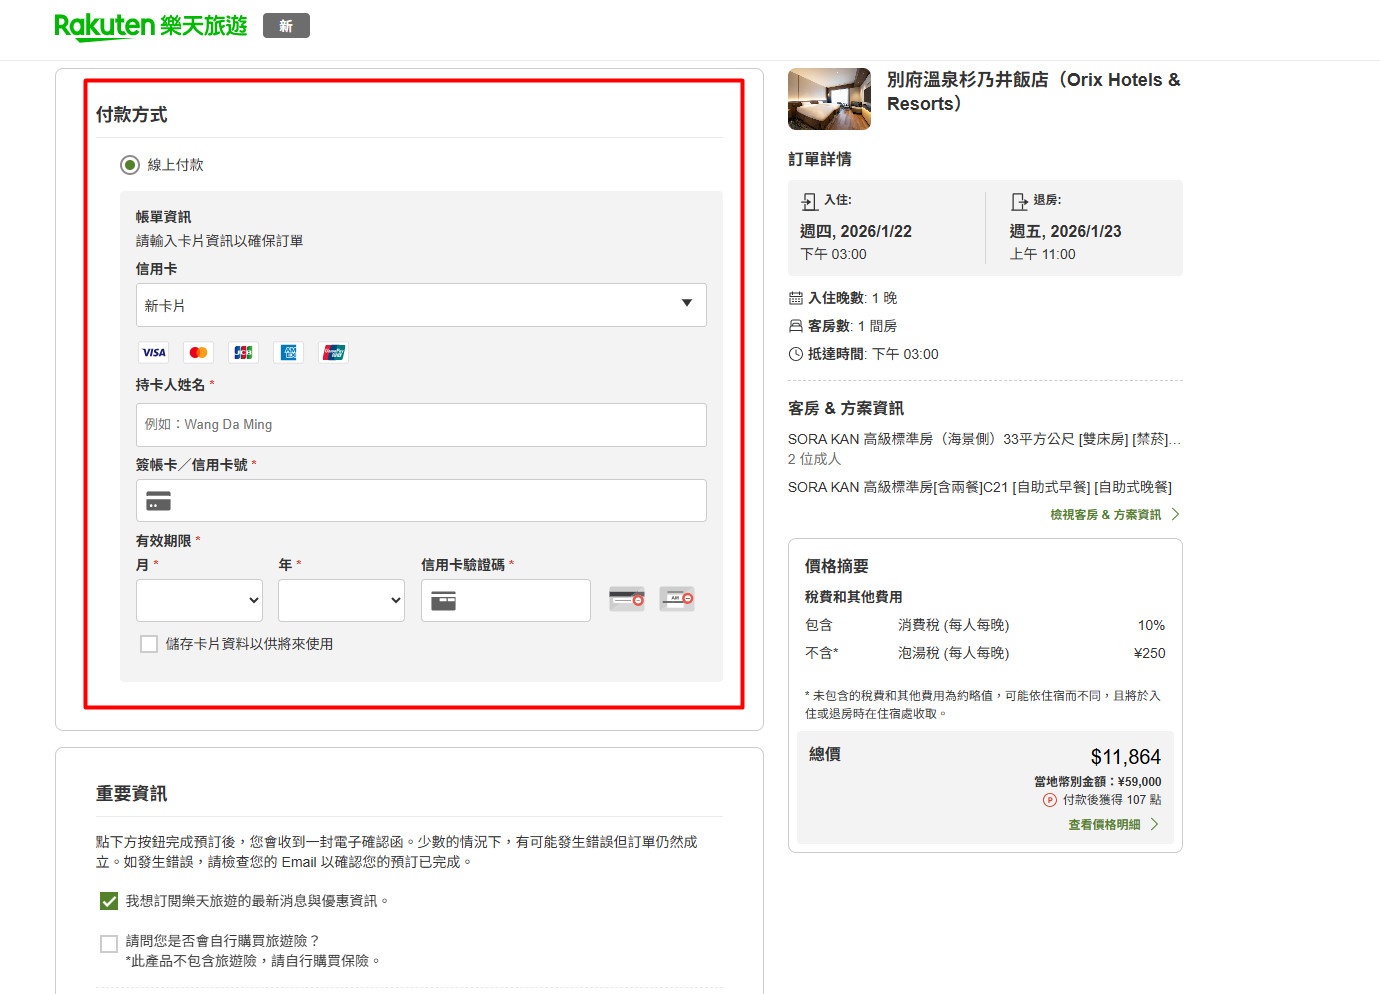
Task: Click the JCB card icon
Action: 243,352
